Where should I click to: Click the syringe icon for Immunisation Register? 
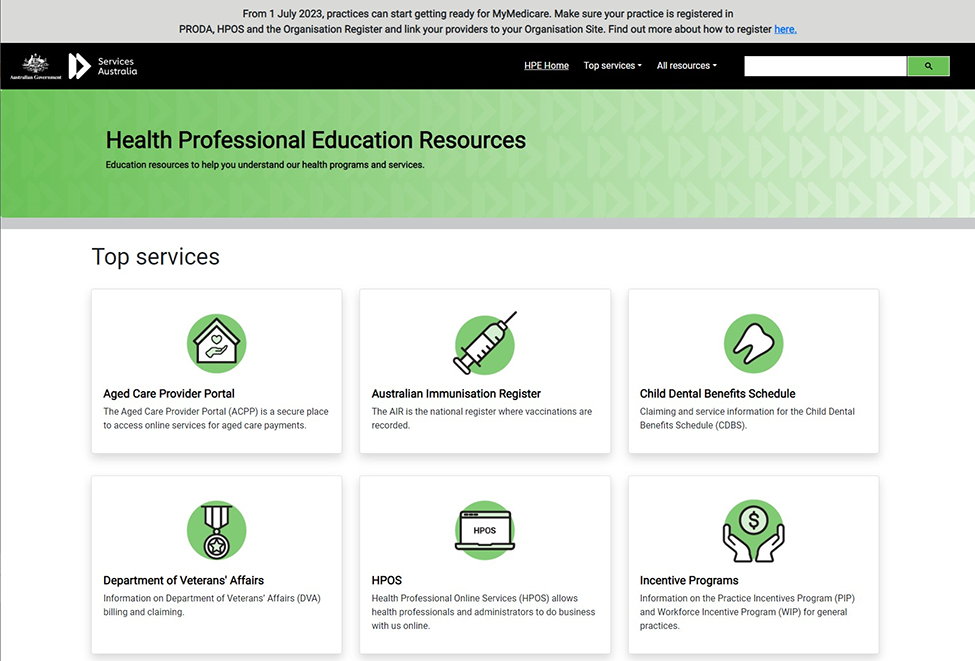pos(485,343)
